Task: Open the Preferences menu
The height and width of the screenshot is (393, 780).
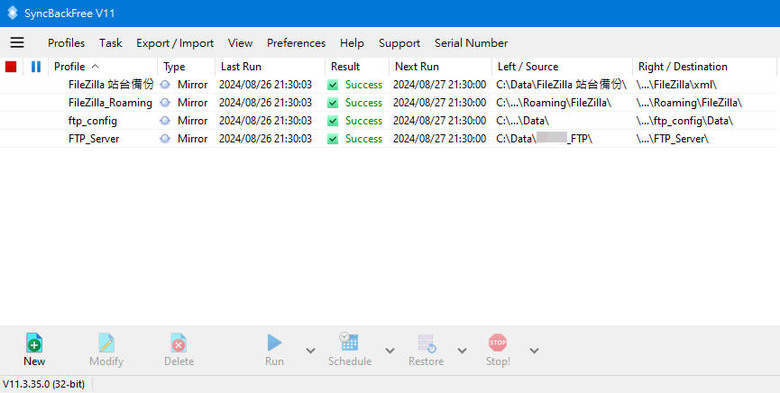Action: [x=296, y=43]
